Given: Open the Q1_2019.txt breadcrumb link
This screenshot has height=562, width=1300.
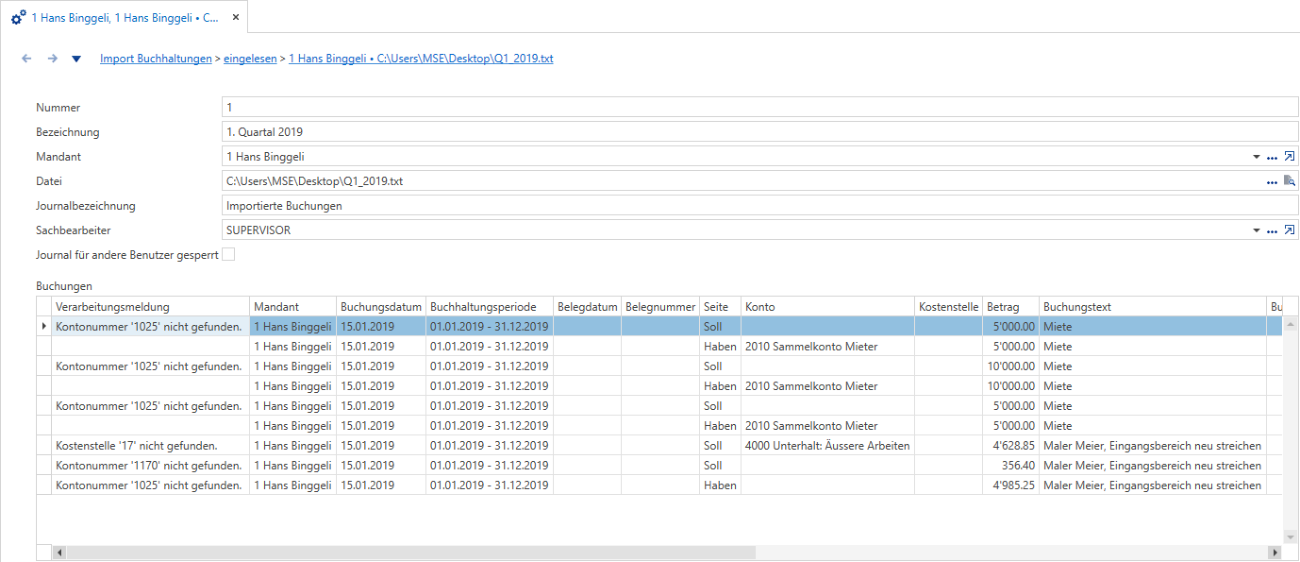Looking at the screenshot, I should click(421, 59).
